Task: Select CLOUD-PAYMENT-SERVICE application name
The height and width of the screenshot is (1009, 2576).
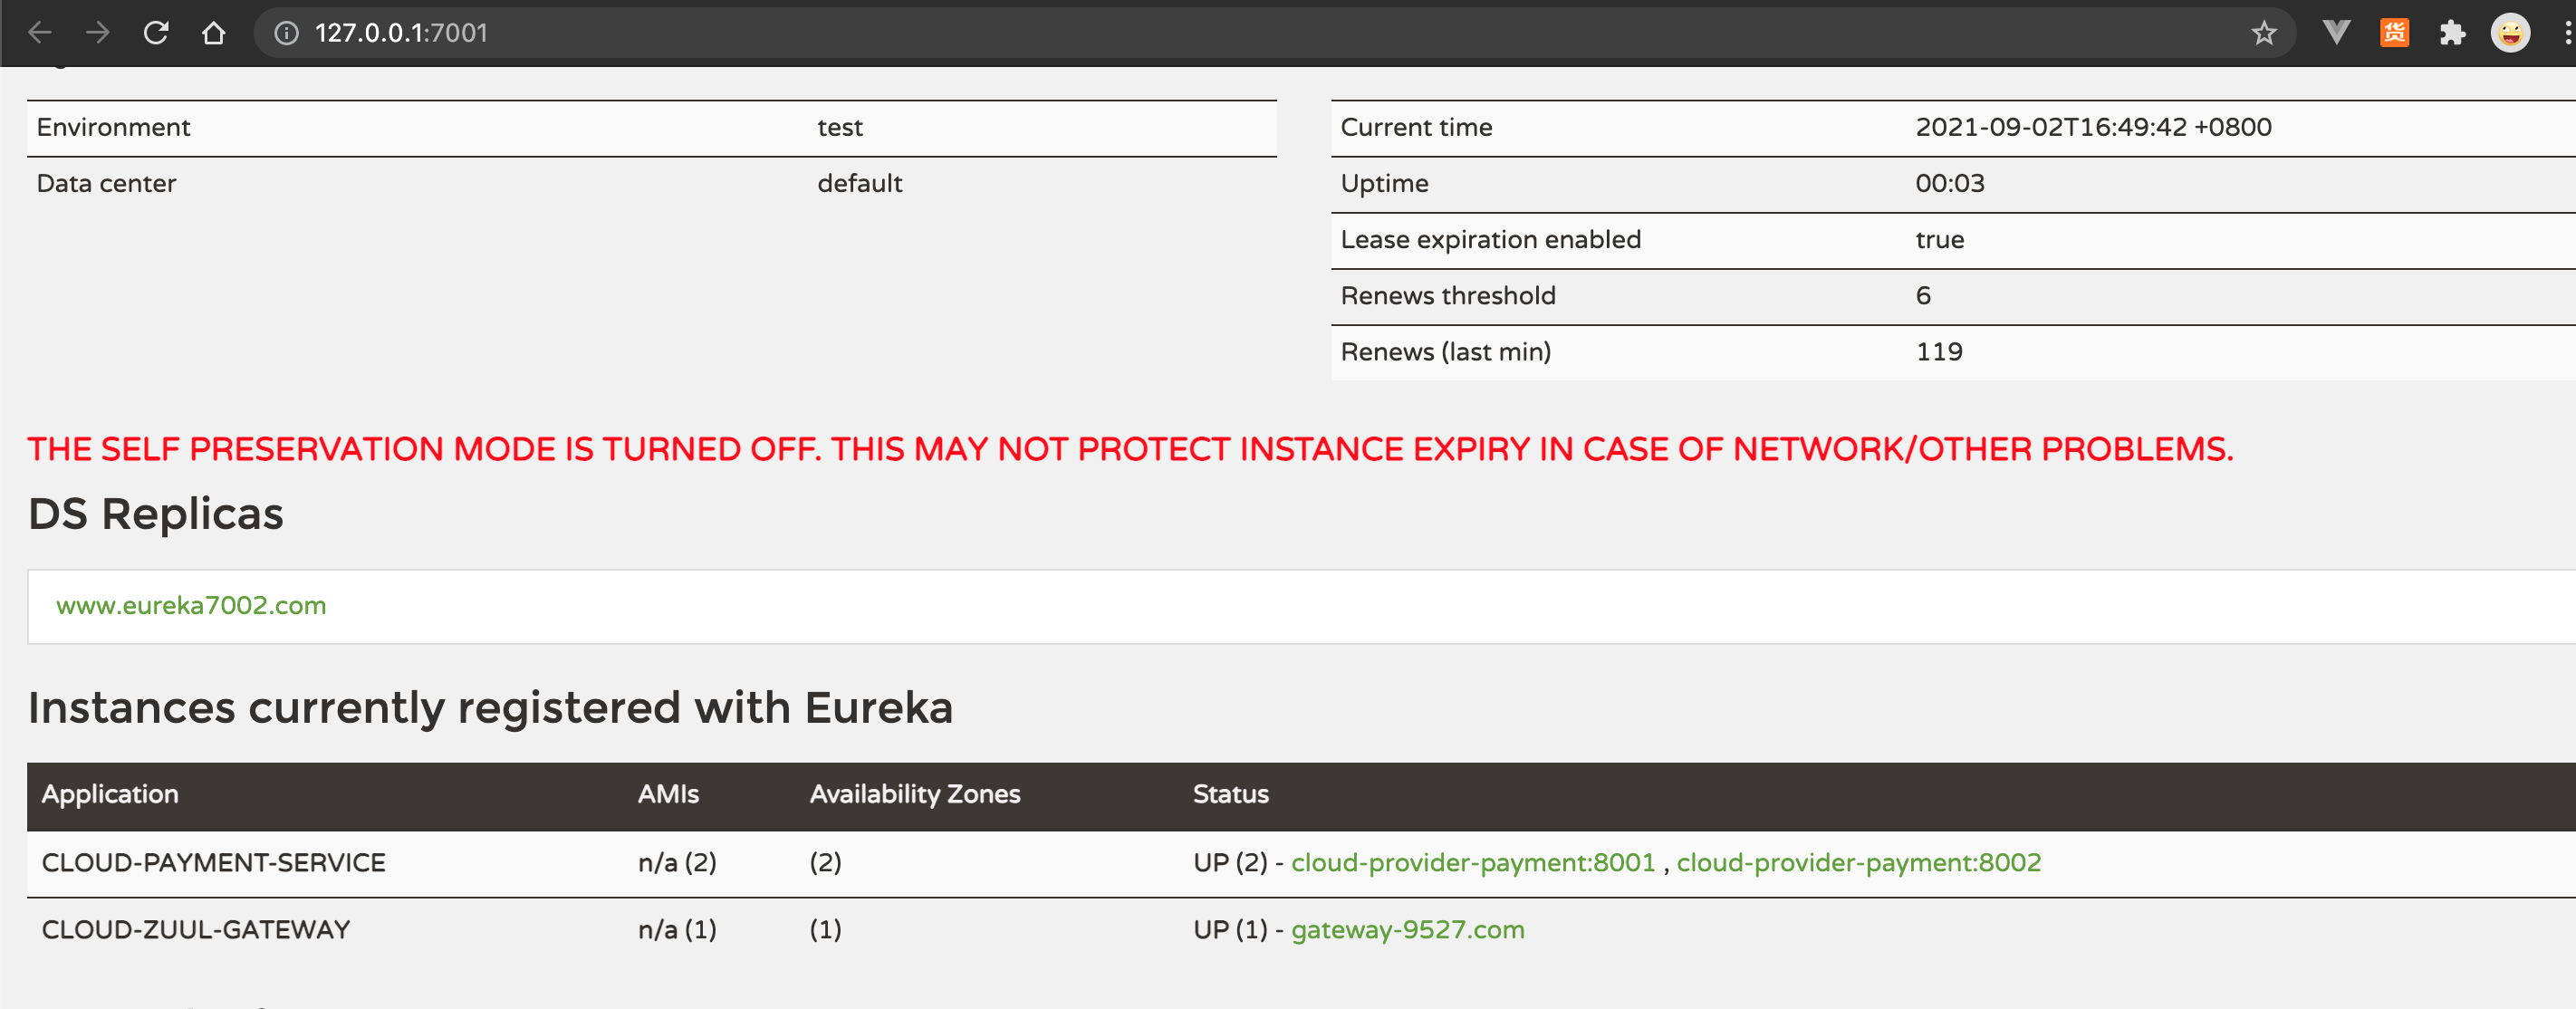Action: pyautogui.click(x=213, y=862)
